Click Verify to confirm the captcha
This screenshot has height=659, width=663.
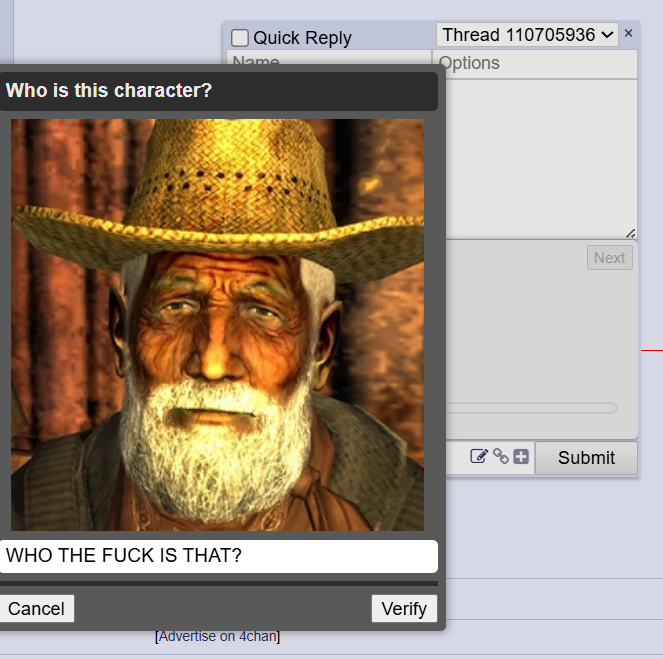[x=404, y=609]
